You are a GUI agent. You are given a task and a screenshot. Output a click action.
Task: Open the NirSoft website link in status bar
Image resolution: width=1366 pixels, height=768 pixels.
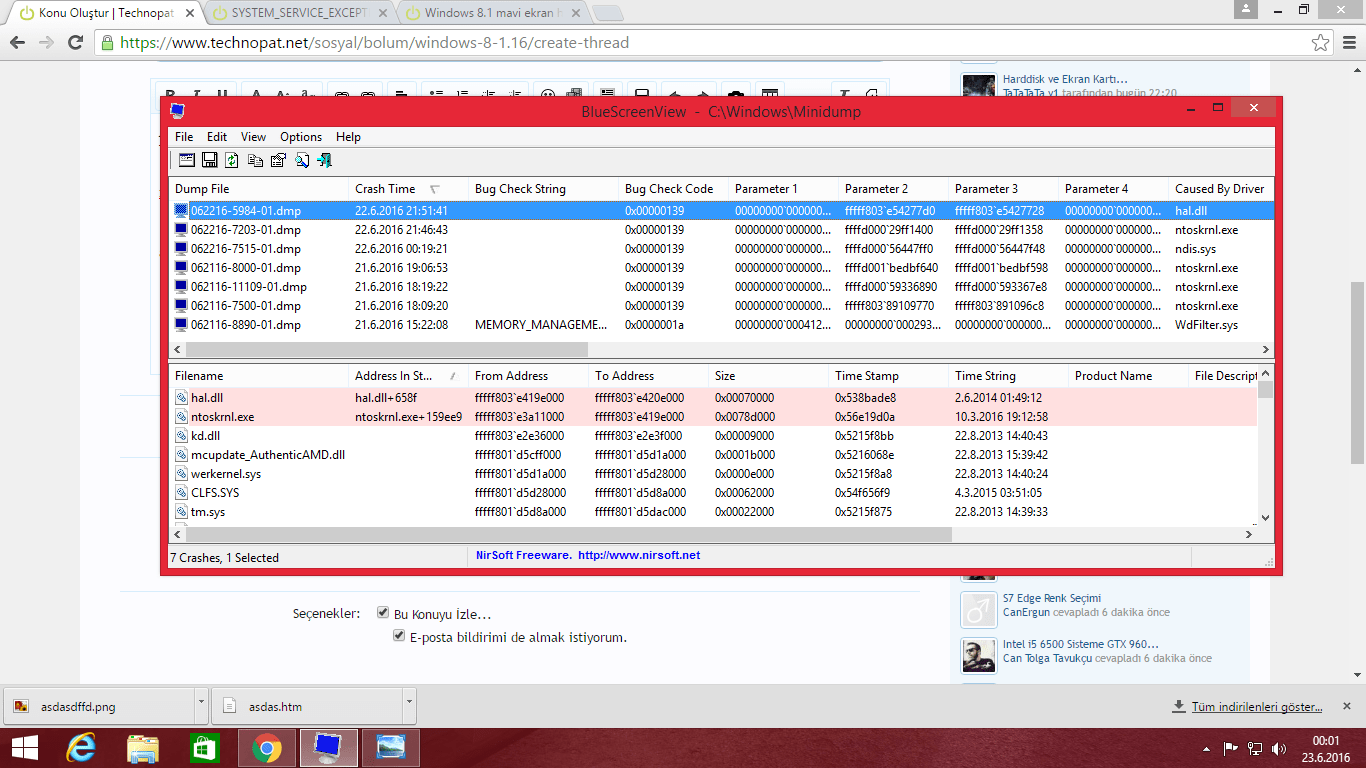[x=639, y=555]
